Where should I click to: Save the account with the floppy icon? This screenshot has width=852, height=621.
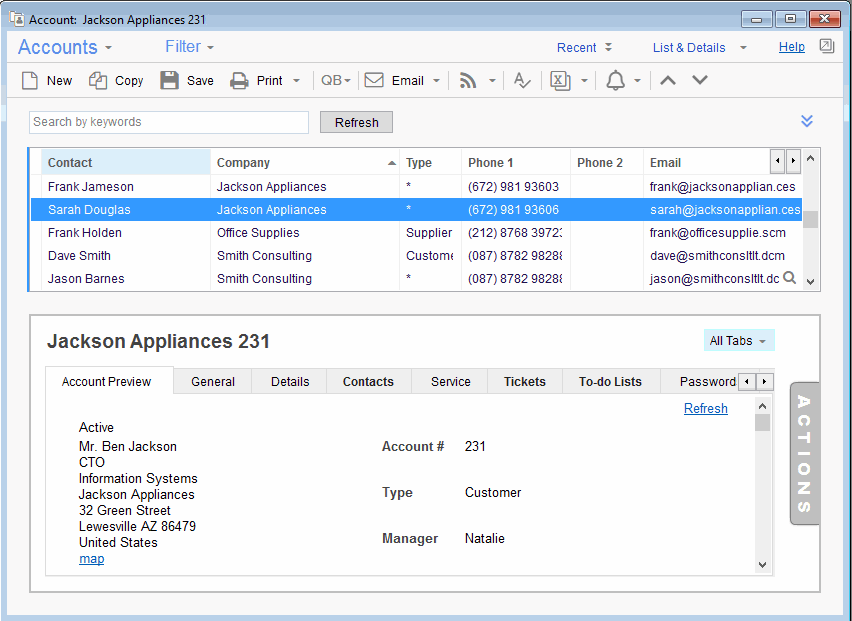click(x=170, y=81)
